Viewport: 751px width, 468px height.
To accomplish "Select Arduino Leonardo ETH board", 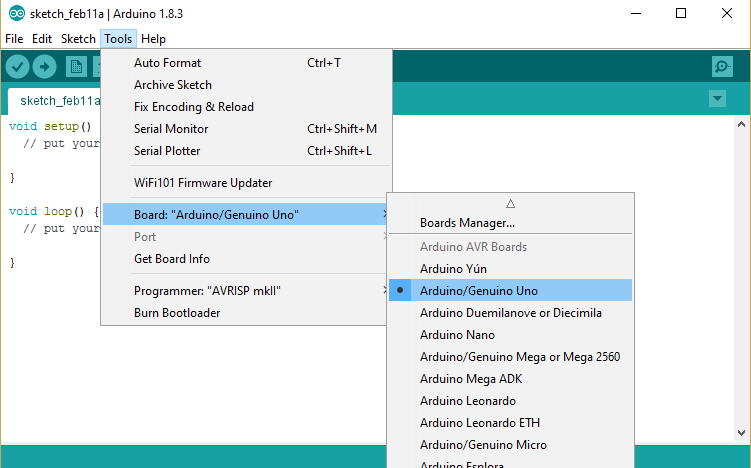I will click(x=511, y=423).
